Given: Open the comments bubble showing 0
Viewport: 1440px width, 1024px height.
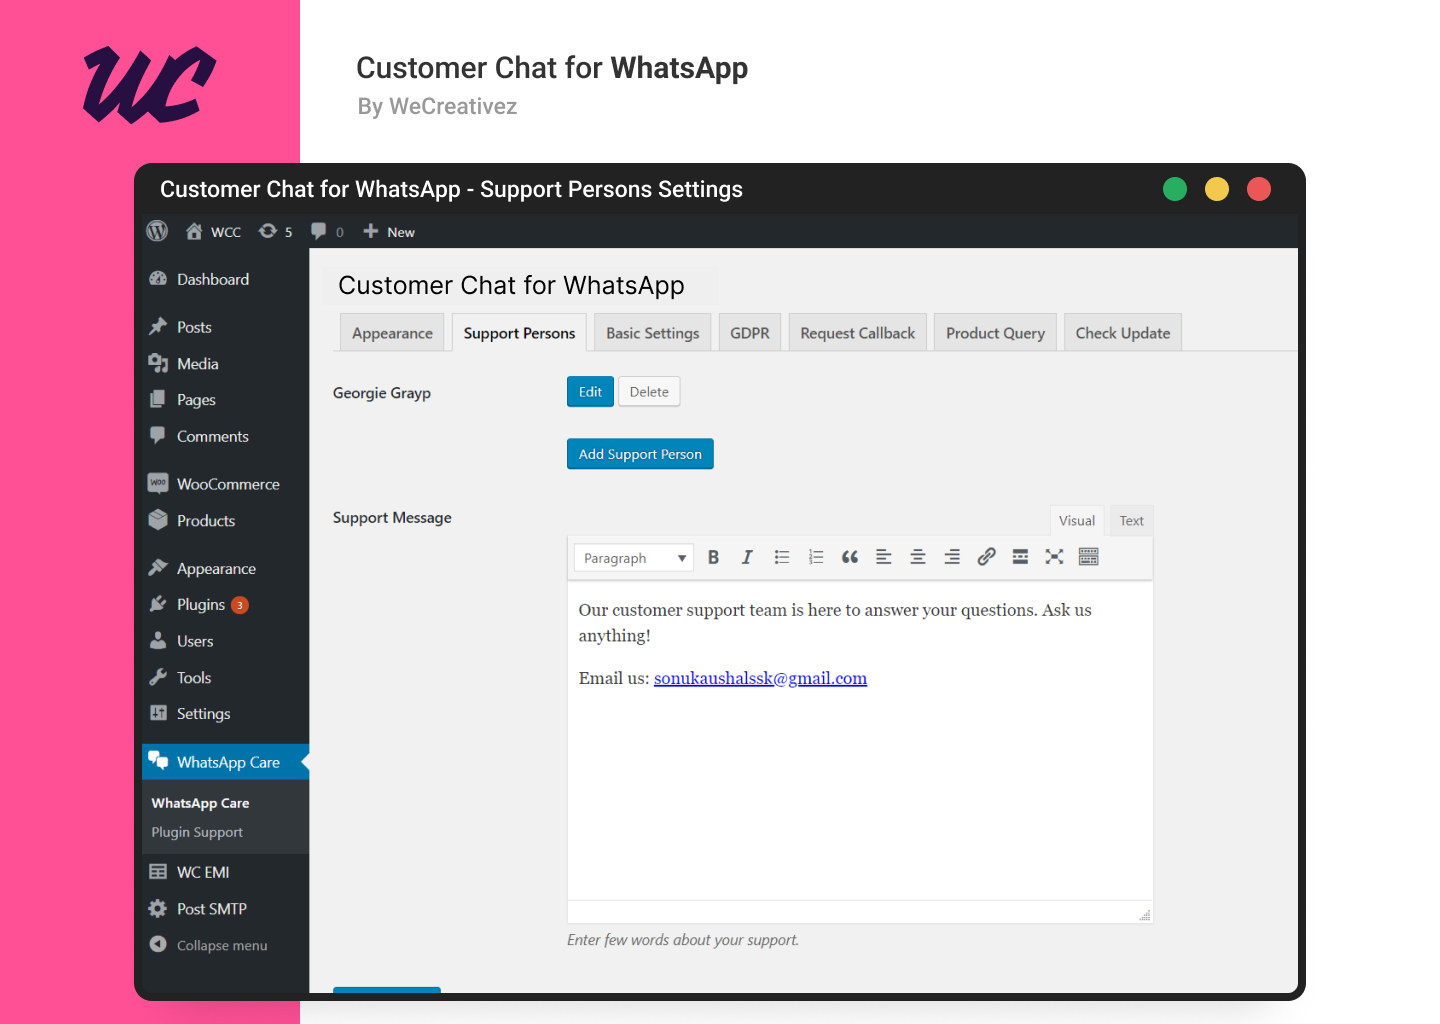Looking at the screenshot, I should coord(327,232).
